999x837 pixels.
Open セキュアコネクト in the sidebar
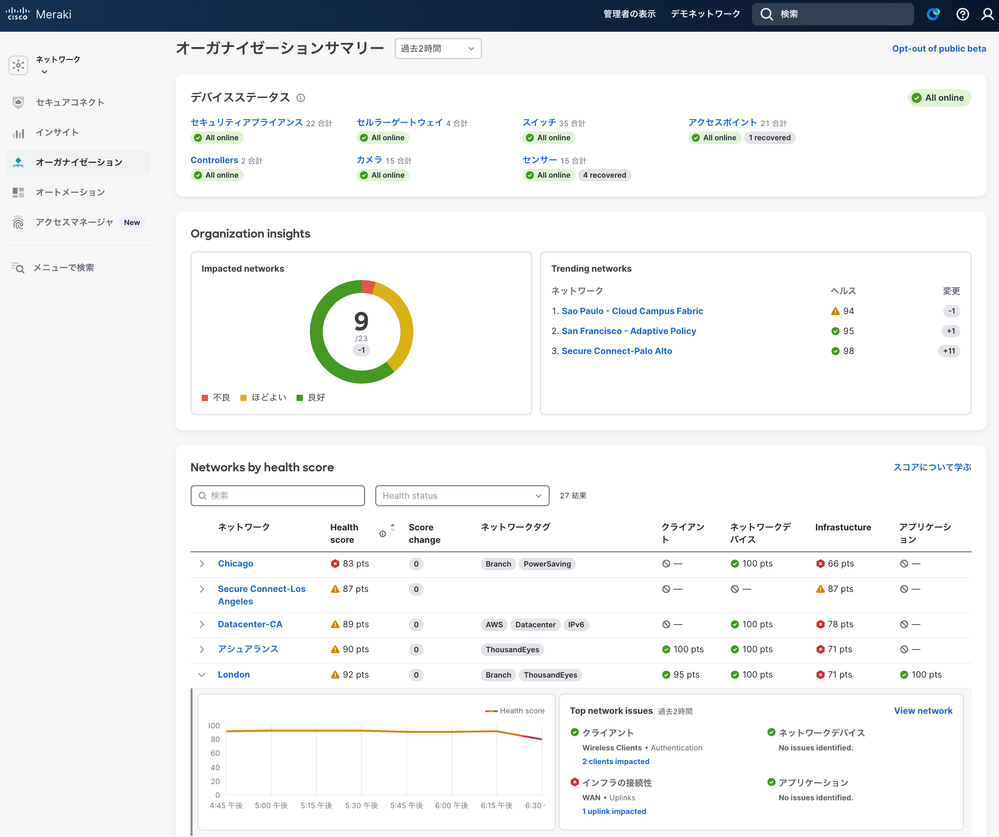[69, 102]
